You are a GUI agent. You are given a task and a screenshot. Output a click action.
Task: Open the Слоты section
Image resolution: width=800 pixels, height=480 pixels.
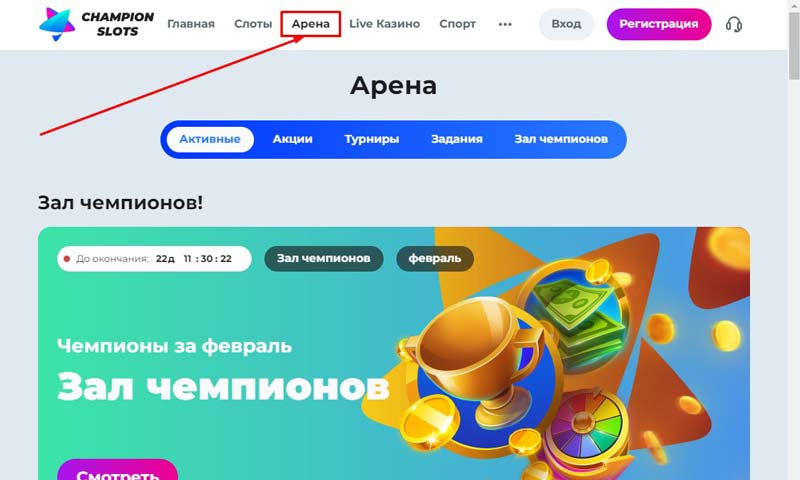coord(253,24)
